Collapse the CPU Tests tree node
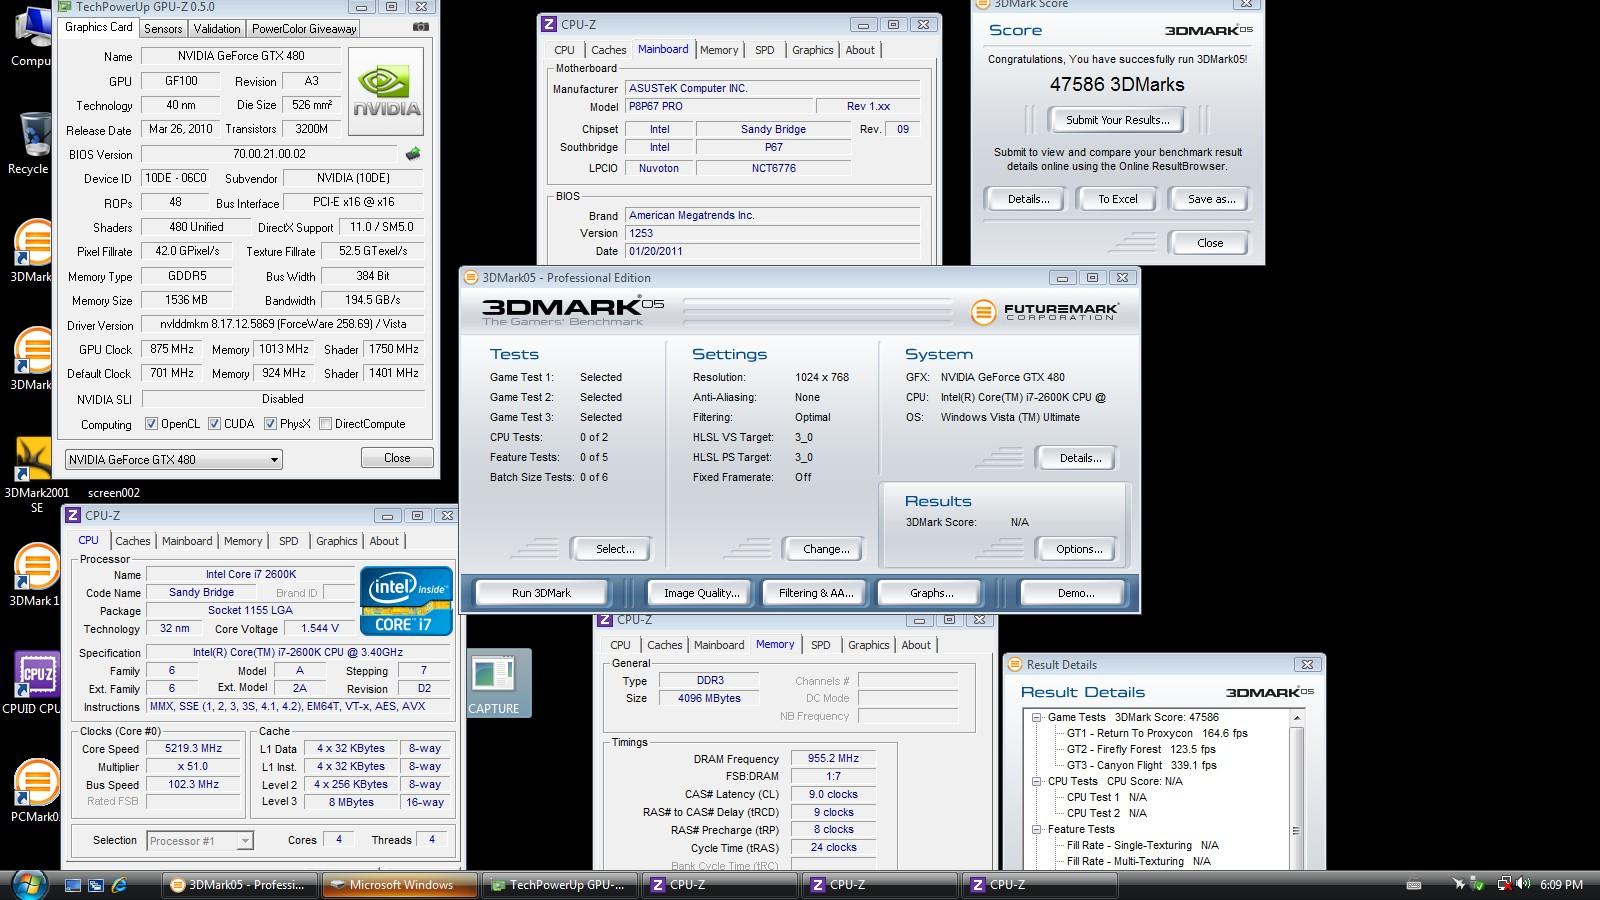 [x=1037, y=781]
